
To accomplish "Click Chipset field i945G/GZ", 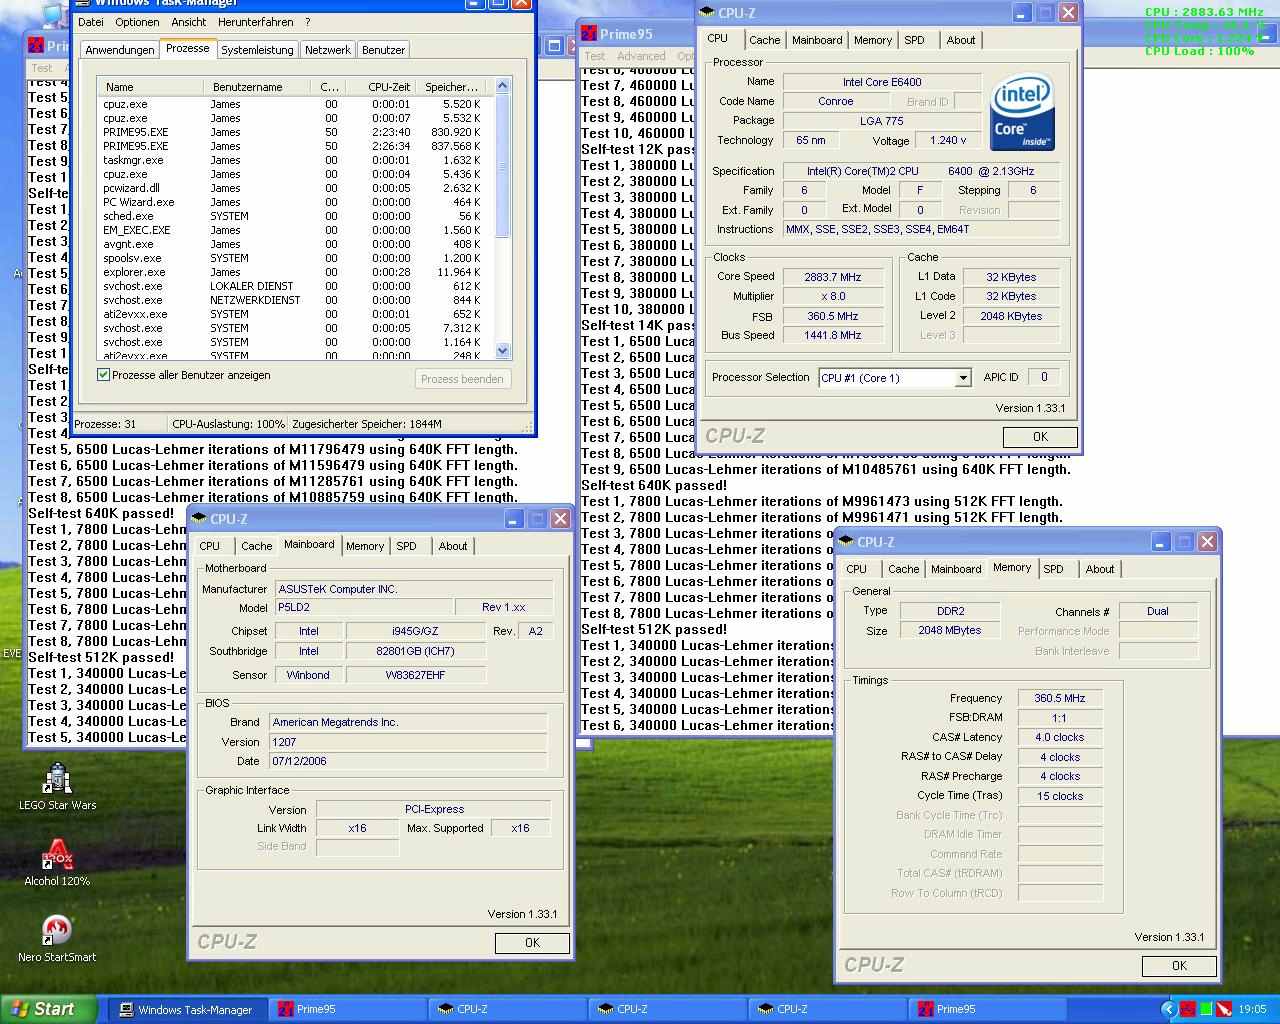I will coord(415,631).
